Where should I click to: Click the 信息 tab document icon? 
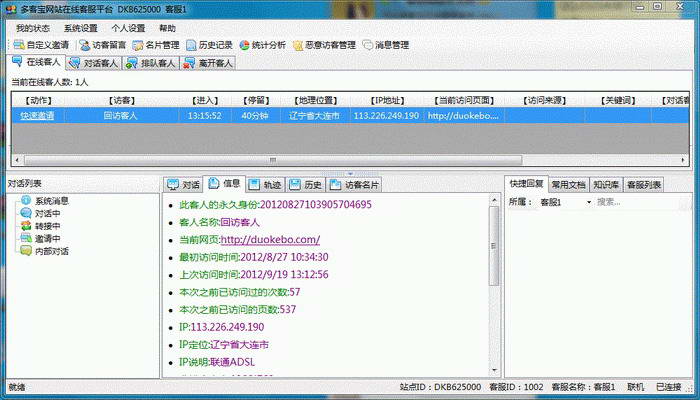[214, 183]
